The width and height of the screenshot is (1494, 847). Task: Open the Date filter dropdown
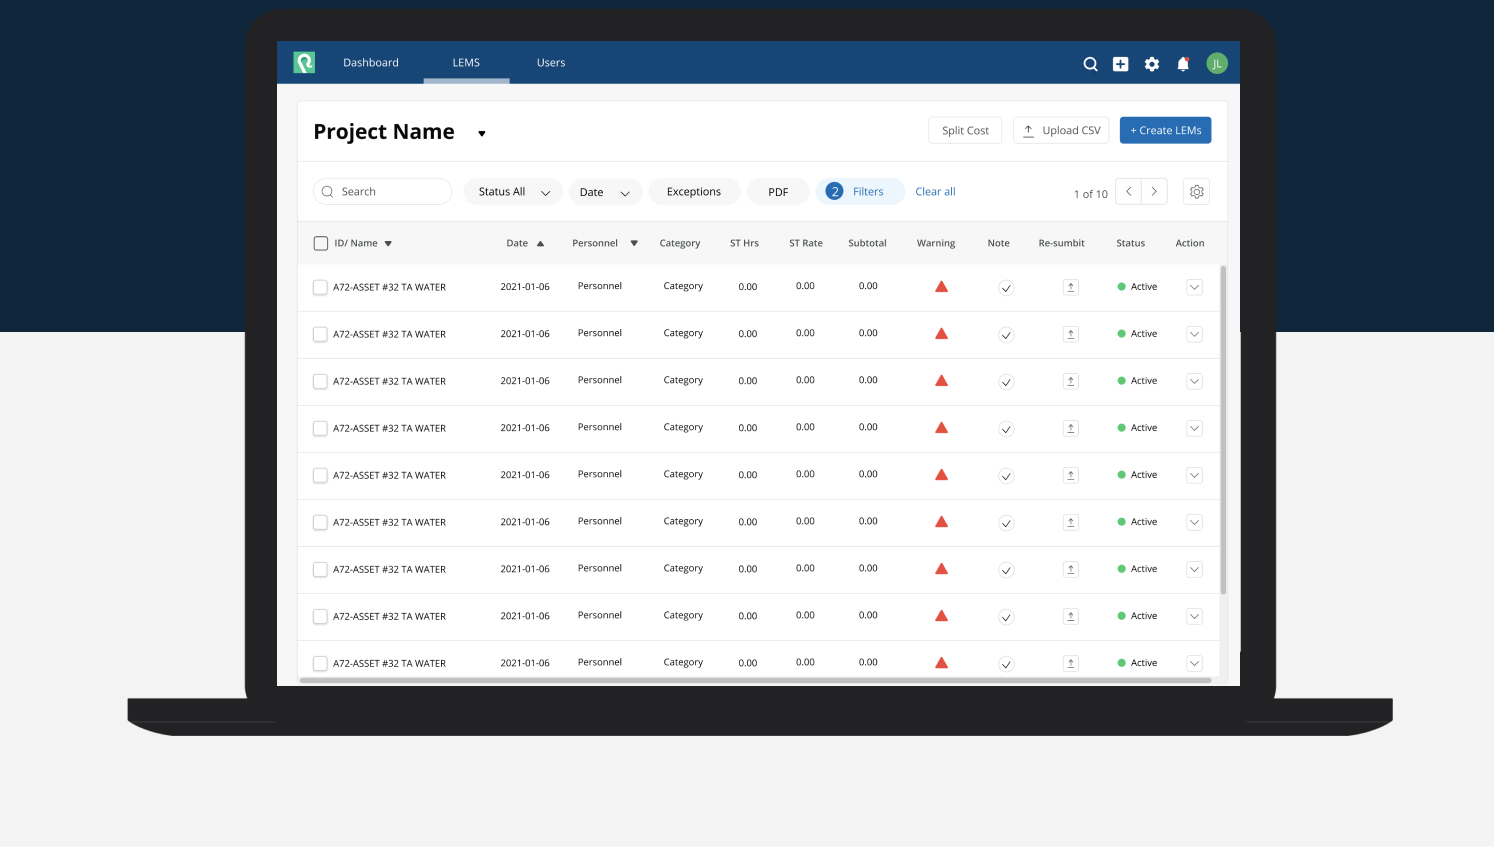click(x=605, y=192)
